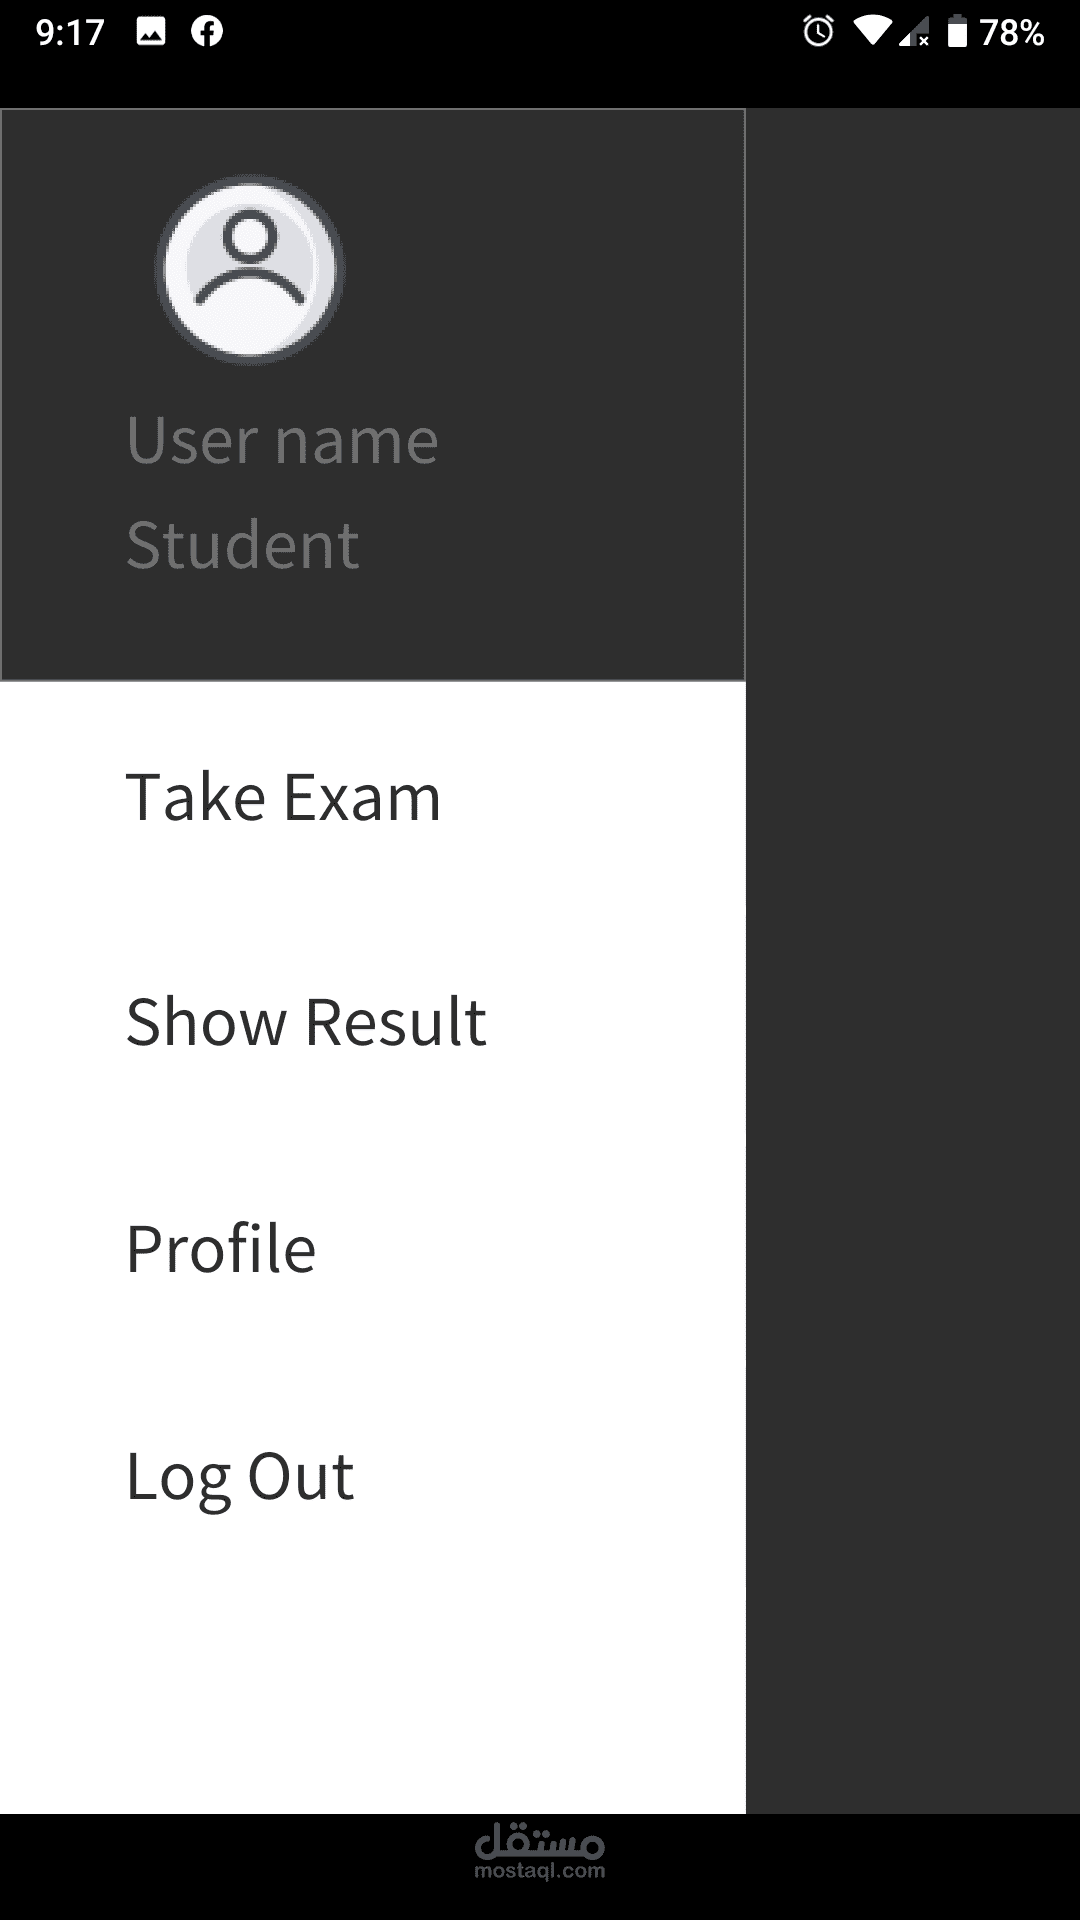Tap the battery icon
The image size is (1080, 1920).
pyautogui.click(x=957, y=32)
